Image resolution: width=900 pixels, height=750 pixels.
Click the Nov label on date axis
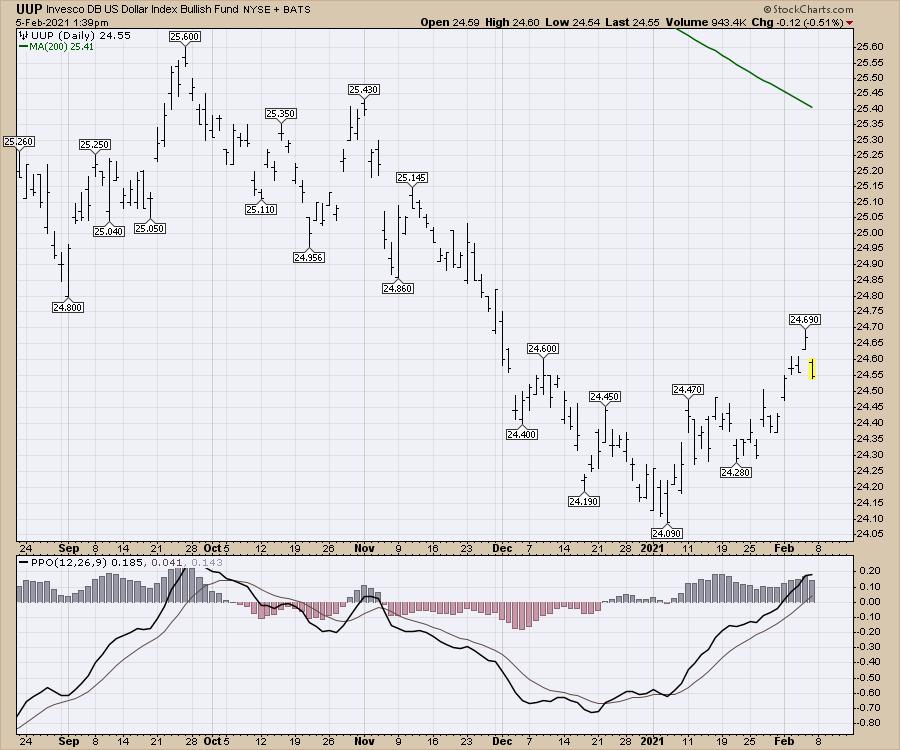click(363, 549)
